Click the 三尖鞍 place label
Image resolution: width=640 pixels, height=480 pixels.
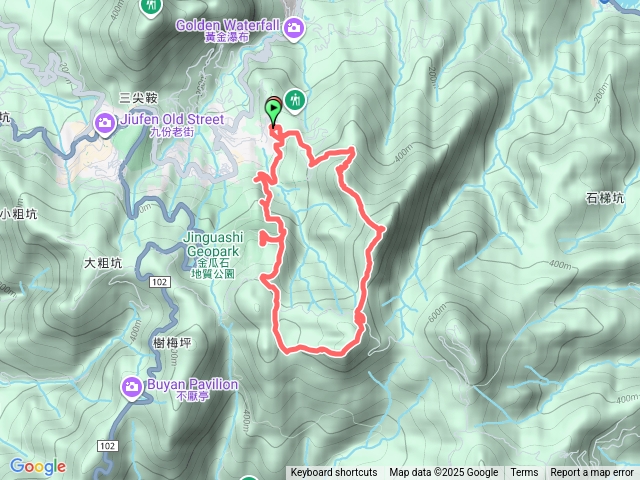coord(139,98)
